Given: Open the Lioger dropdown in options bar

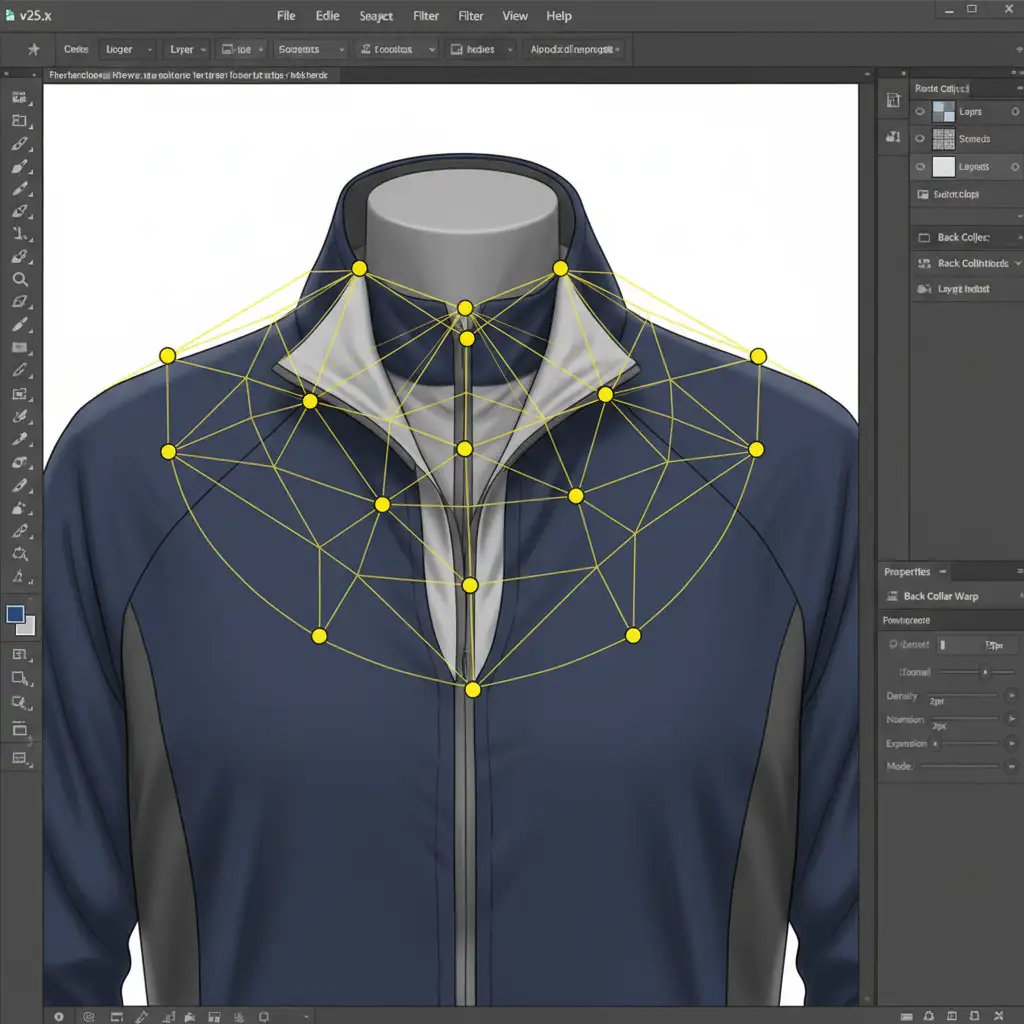Looking at the screenshot, I should tap(127, 49).
